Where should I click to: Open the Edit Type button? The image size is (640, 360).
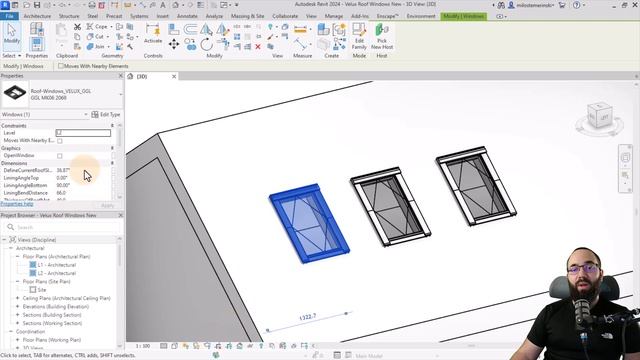tap(106, 115)
